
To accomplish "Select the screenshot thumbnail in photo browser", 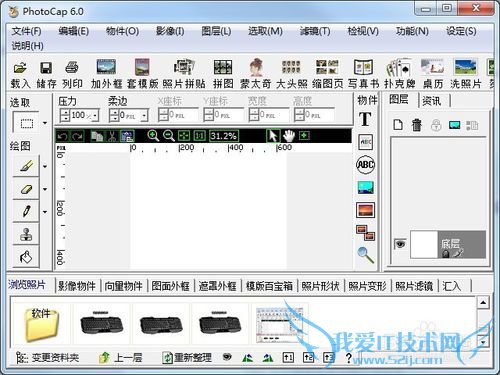I will (x=279, y=325).
